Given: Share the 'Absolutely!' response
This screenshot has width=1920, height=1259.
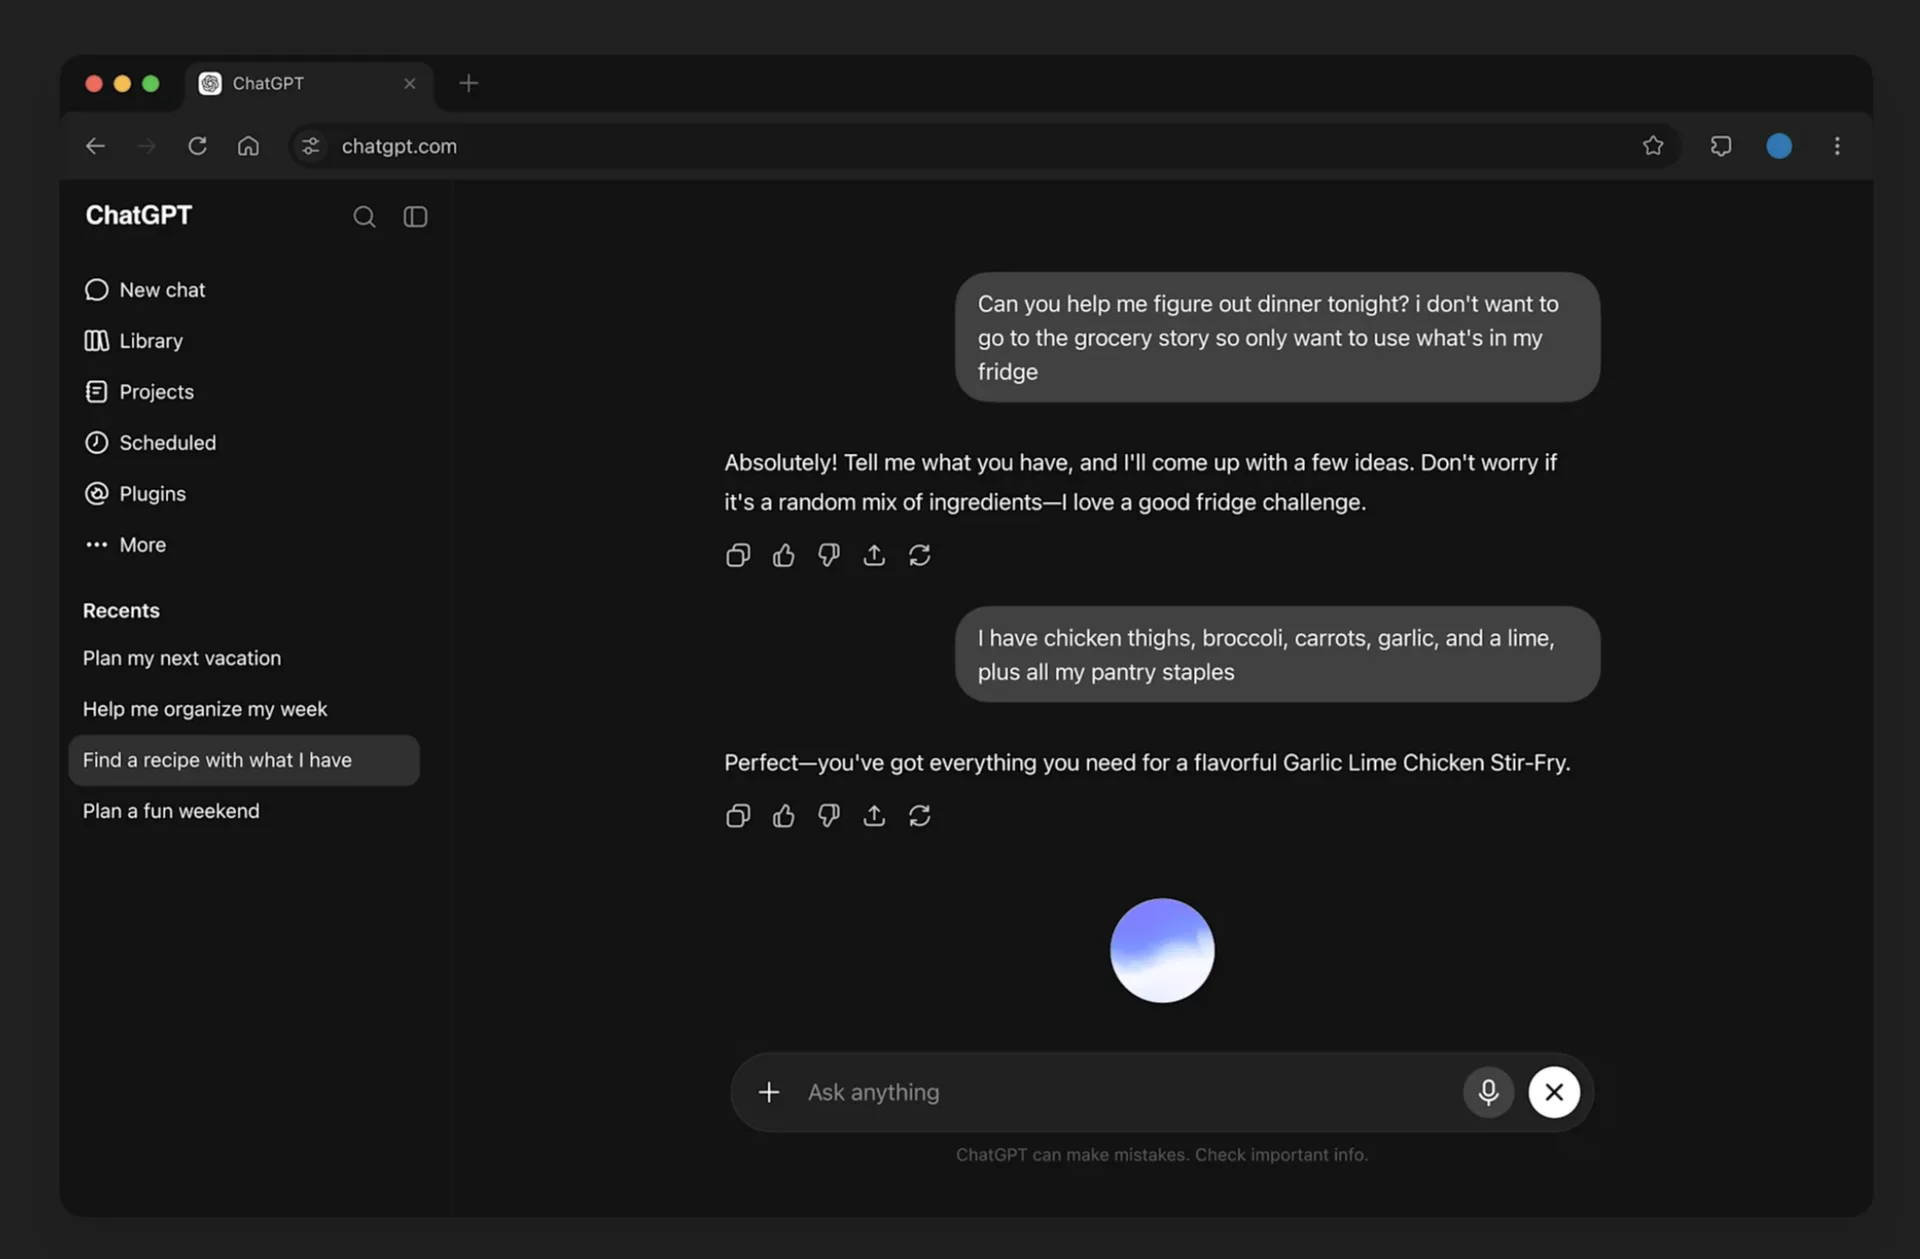Looking at the screenshot, I should (874, 555).
